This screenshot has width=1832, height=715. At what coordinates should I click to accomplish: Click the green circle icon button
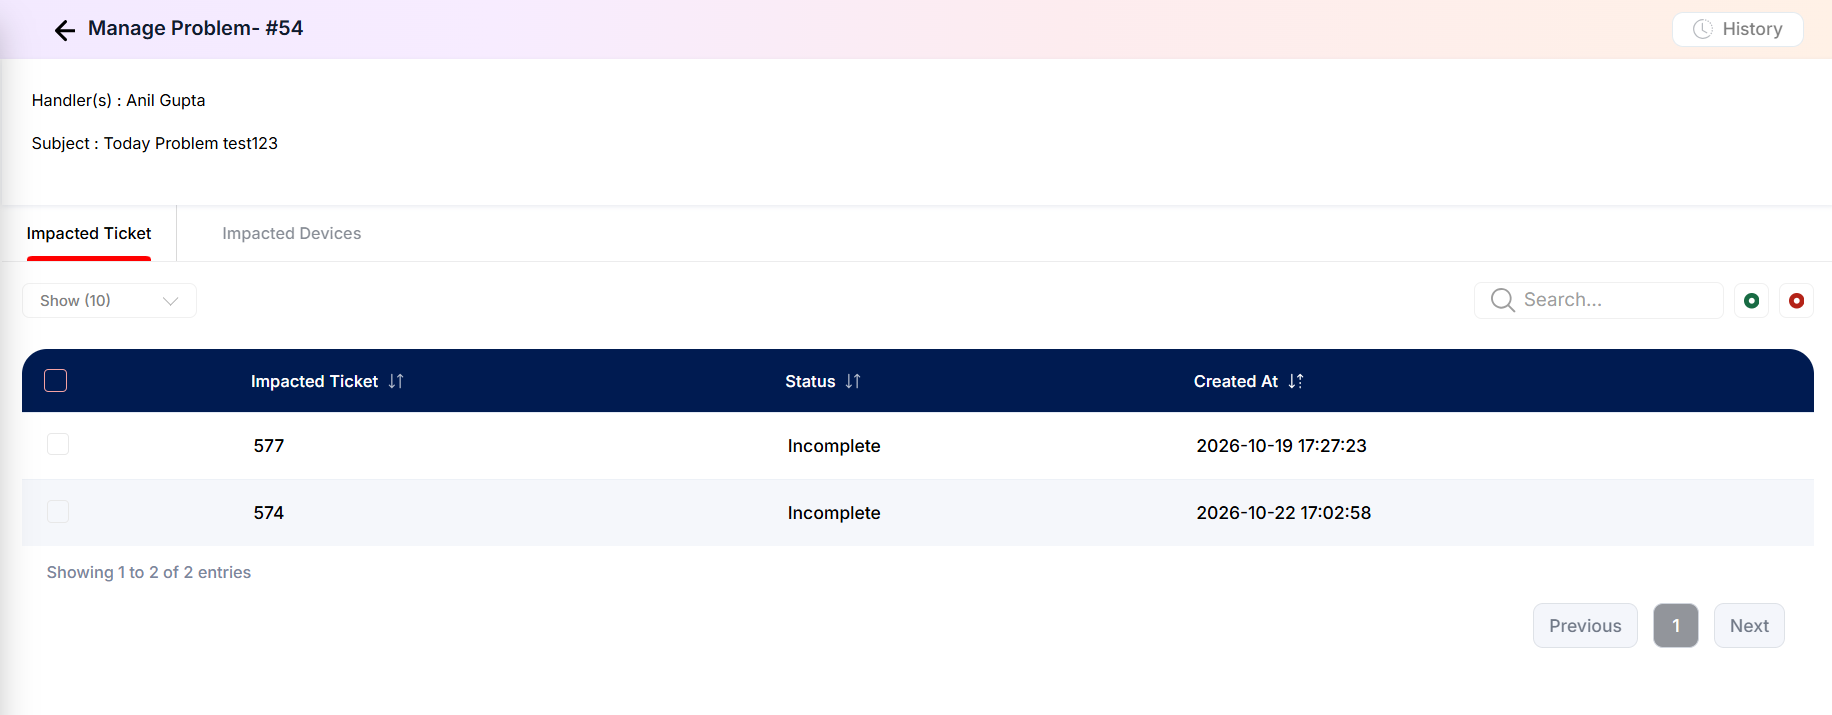(1751, 300)
